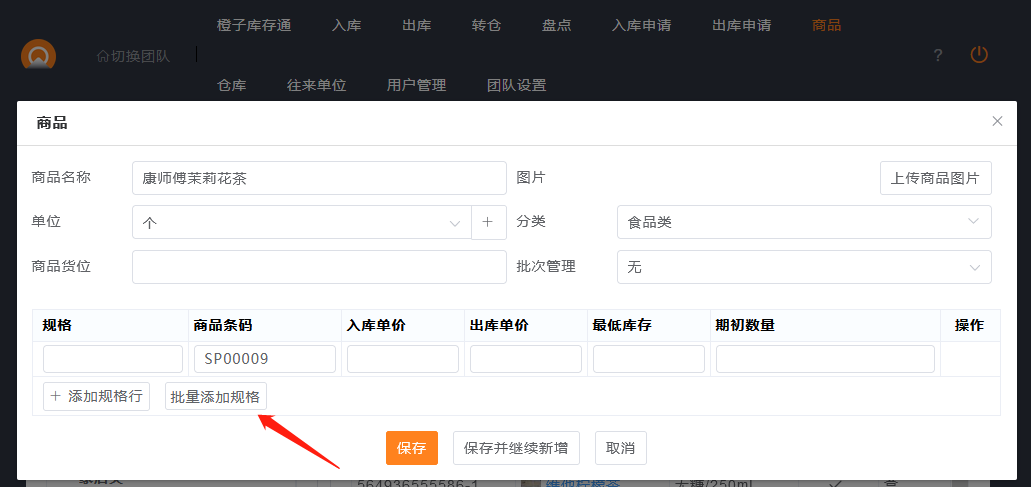This screenshot has width=1031, height=487.
Task: Click 添加规格行 add row button
Action: [97, 396]
